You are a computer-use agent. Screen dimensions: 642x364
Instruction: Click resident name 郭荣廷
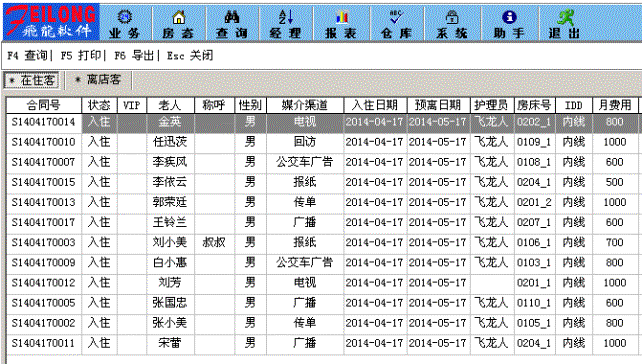click(x=170, y=202)
